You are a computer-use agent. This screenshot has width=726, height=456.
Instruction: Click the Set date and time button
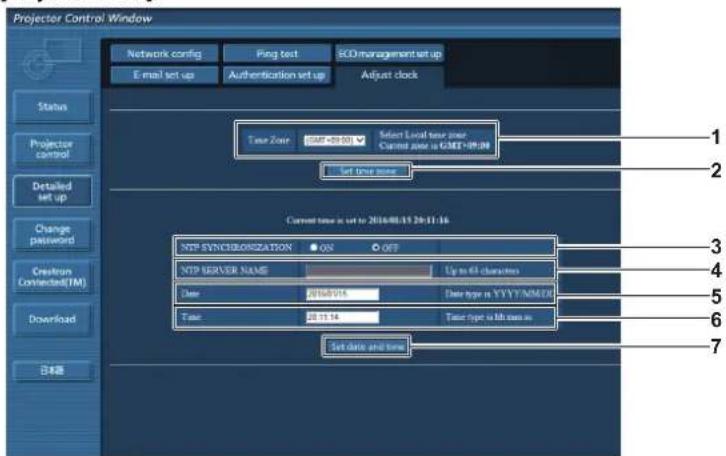click(x=367, y=346)
